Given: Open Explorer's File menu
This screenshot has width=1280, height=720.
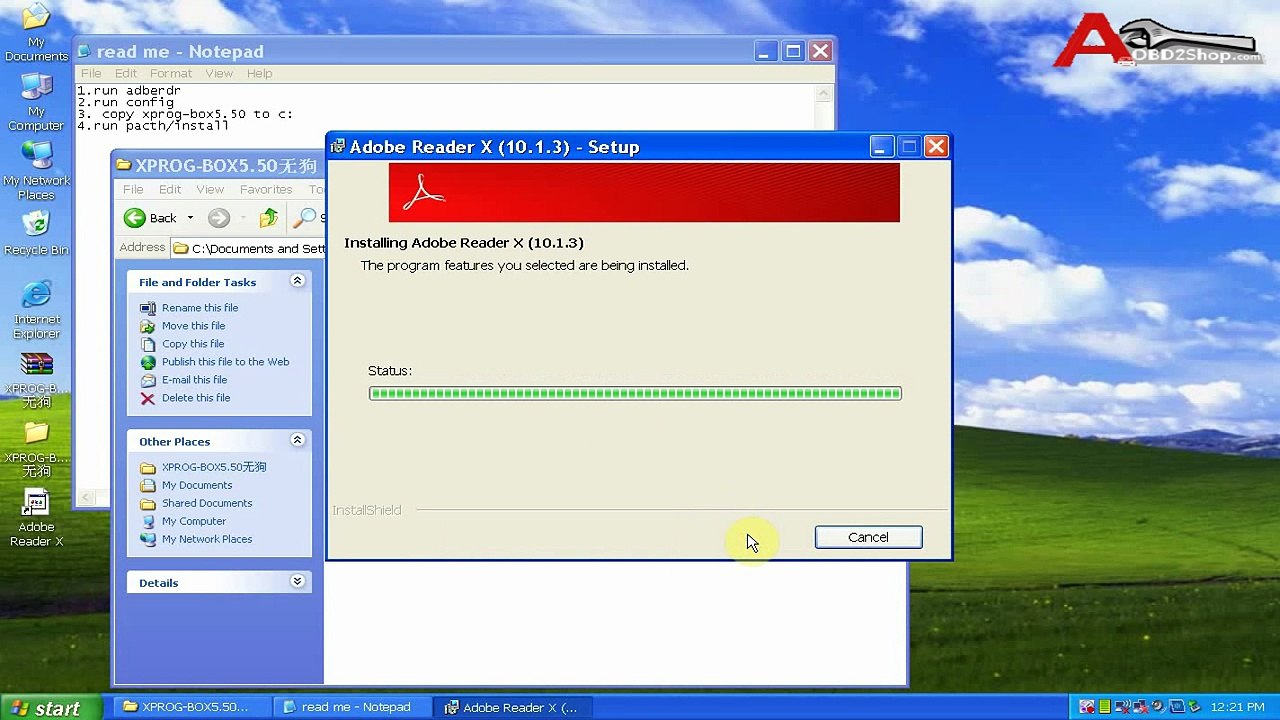Looking at the screenshot, I should [x=133, y=189].
